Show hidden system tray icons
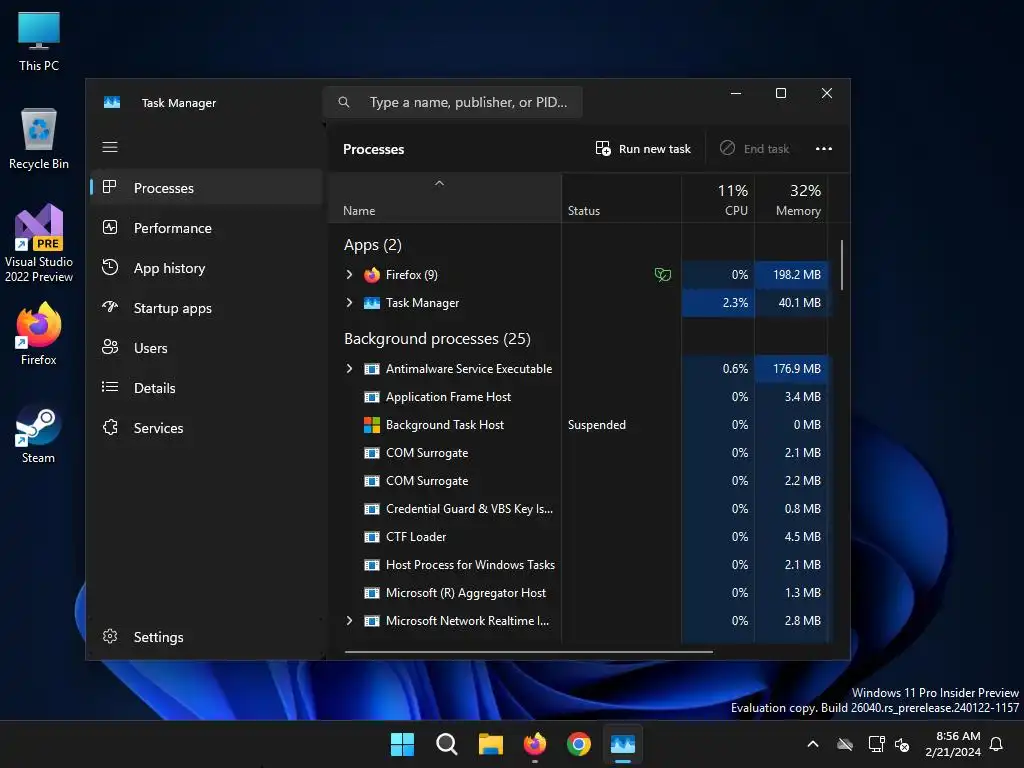Image resolution: width=1024 pixels, height=768 pixels. (813, 744)
